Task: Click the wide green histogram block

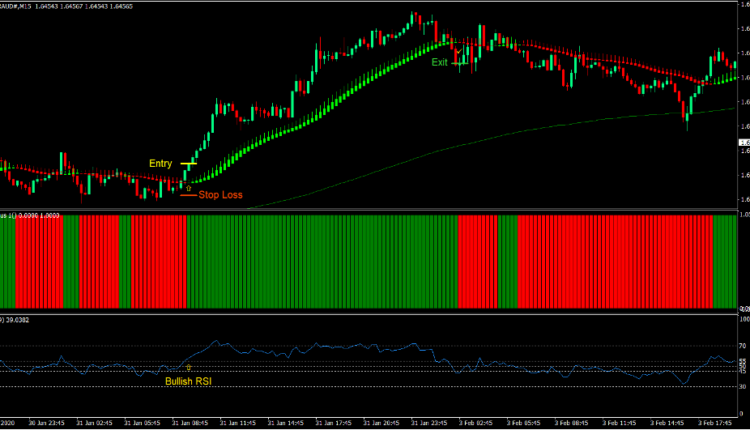Action: tap(320, 260)
